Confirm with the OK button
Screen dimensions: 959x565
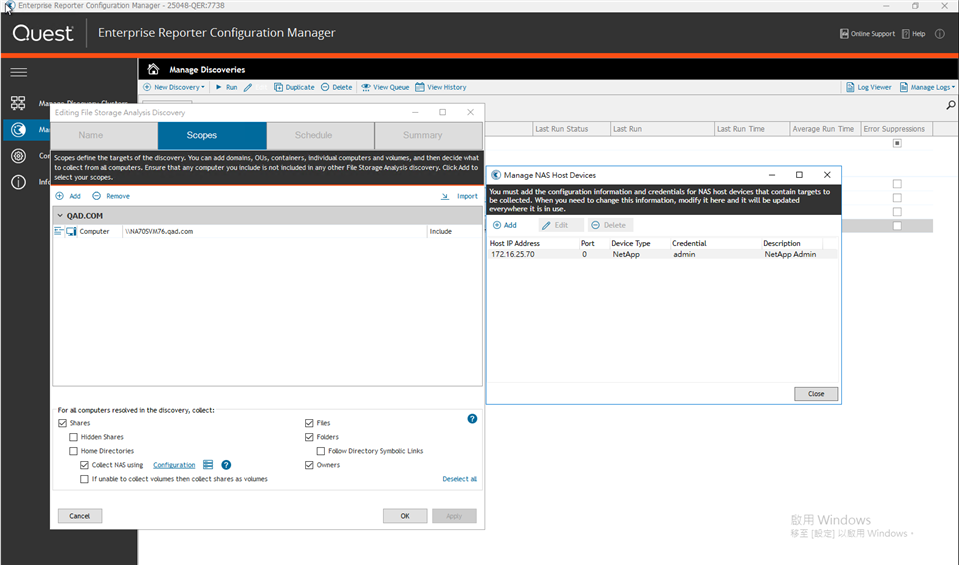click(x=405, y=516)
